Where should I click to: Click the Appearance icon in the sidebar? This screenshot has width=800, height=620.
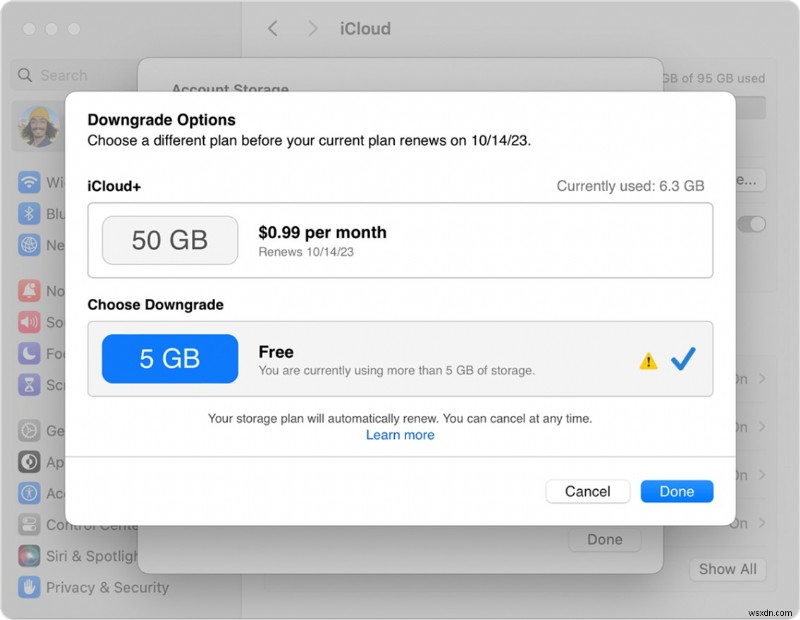[29, 462]
